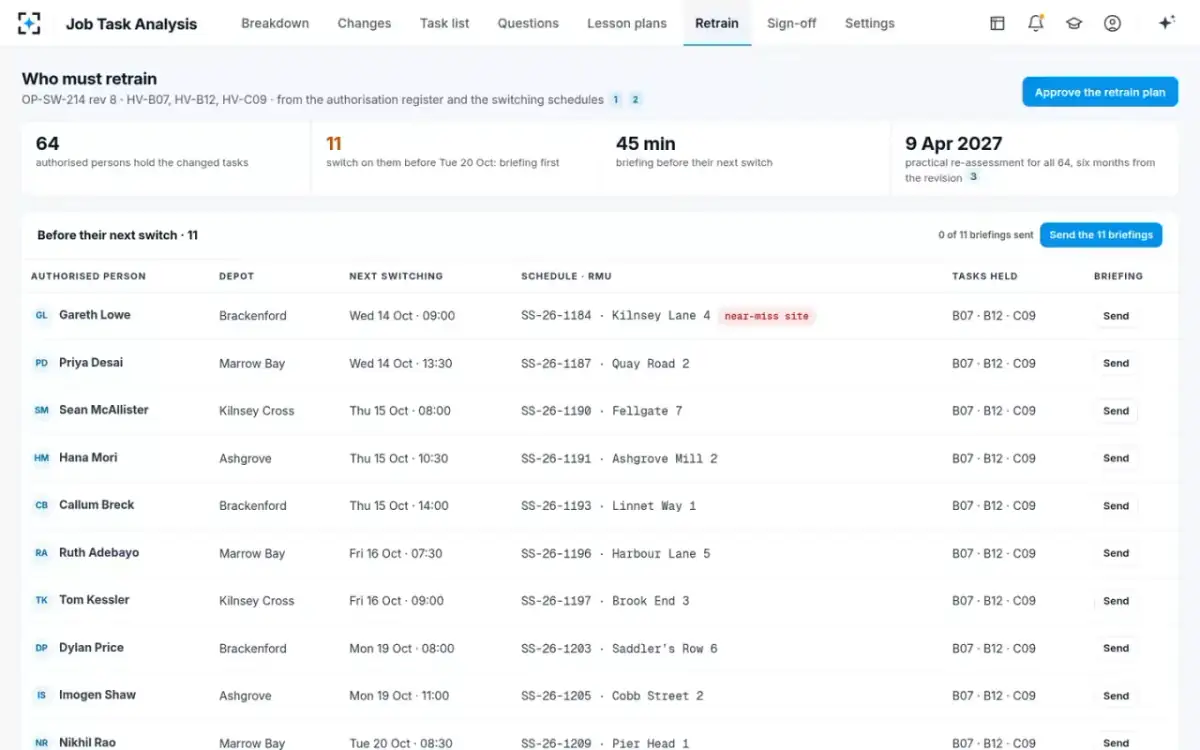Click Wed 14 Oct · 09:00 switching time
1200x750 pixels.
click(x=402, y=316)
